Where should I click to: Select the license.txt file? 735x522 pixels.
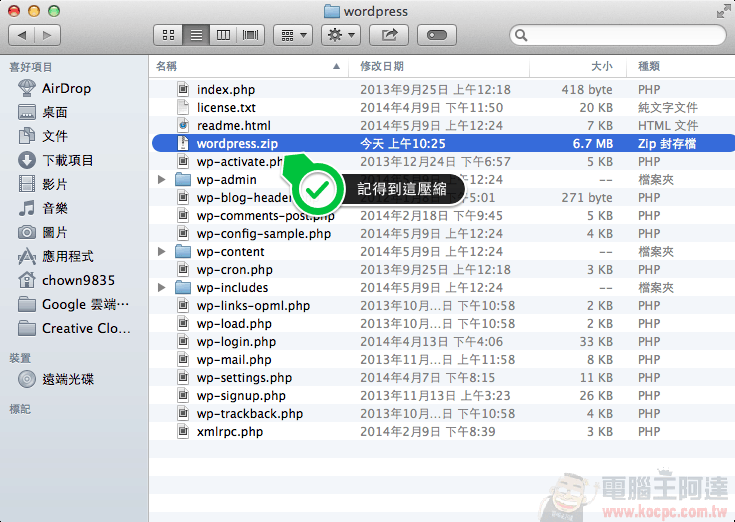coord(442,107)
